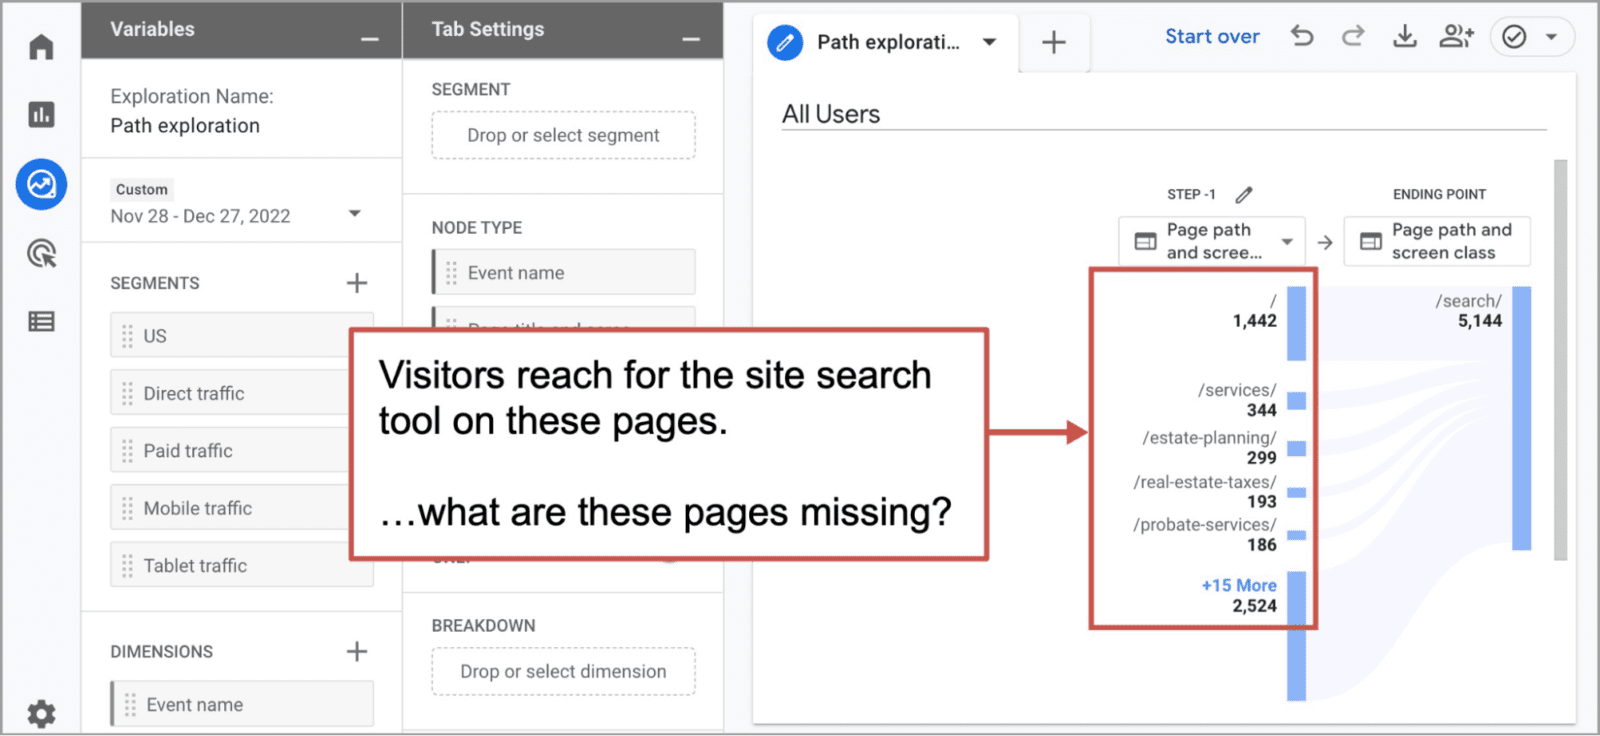Click the US segment drag handle
The image size is (1600, 736).
(x=127, y=336)
